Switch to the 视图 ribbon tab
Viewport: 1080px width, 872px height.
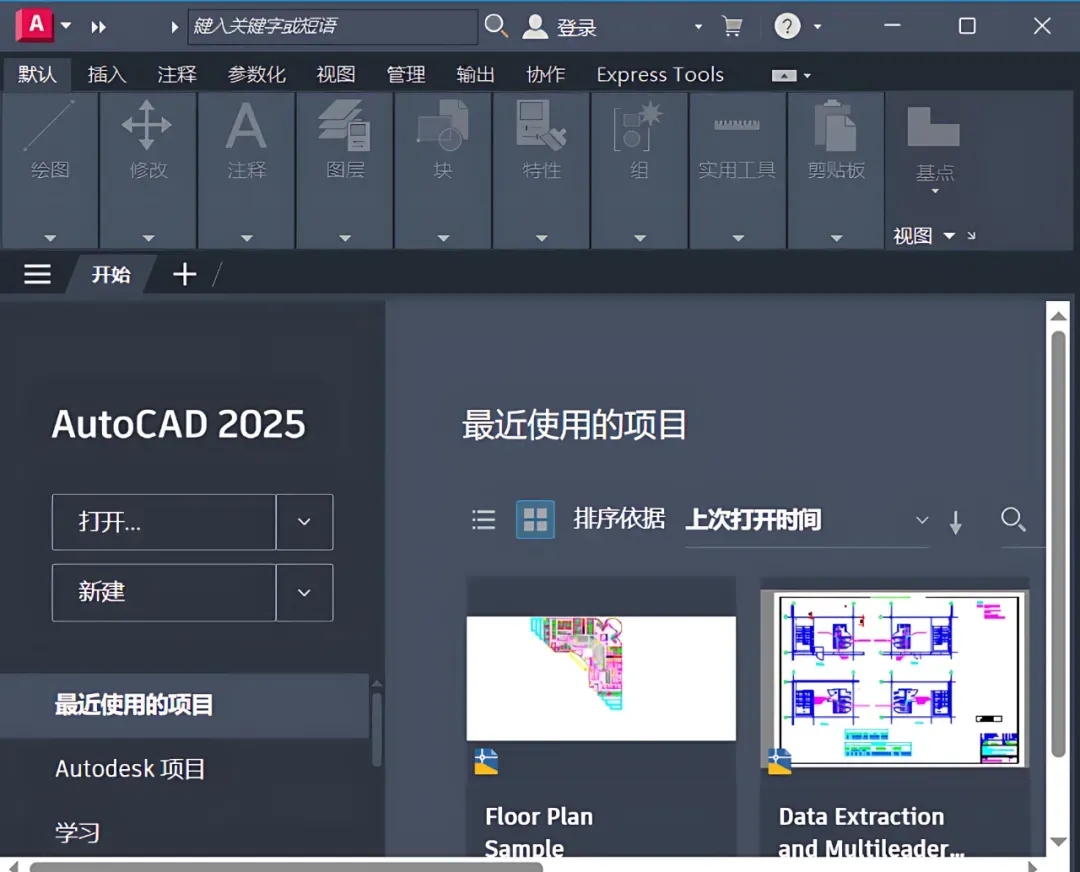(x=336, y=74)
